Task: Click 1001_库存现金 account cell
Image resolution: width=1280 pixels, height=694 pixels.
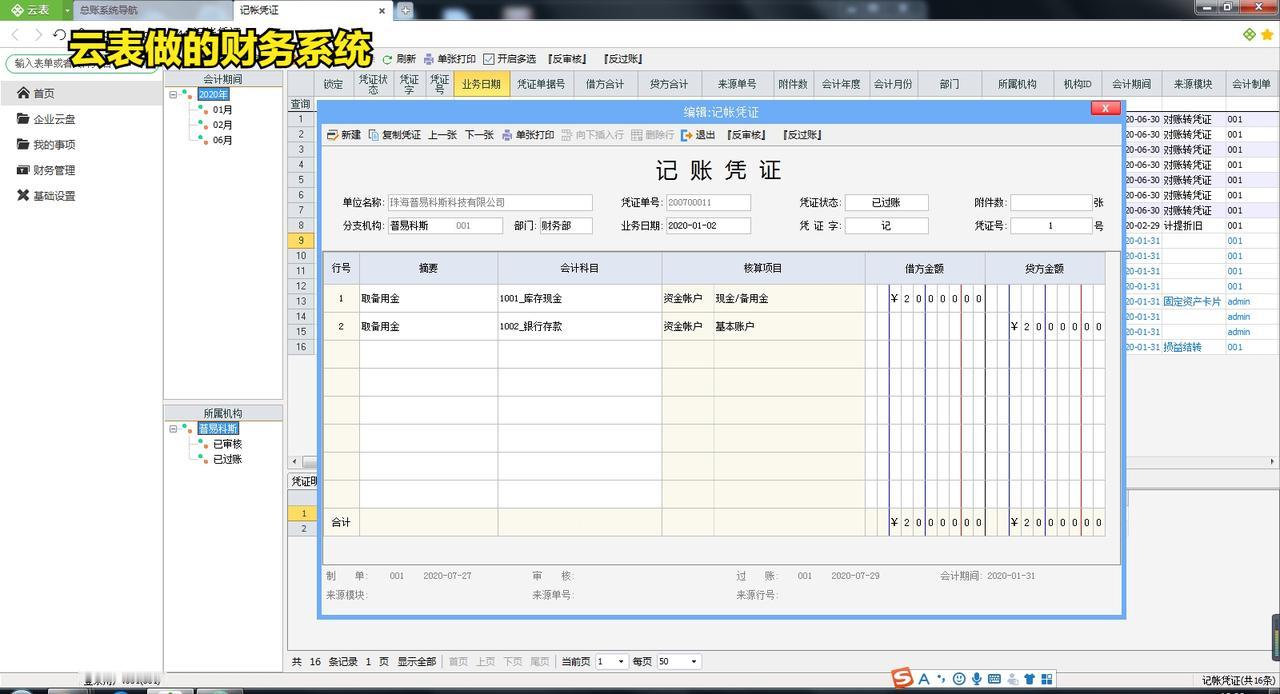Action: [580, 299]
